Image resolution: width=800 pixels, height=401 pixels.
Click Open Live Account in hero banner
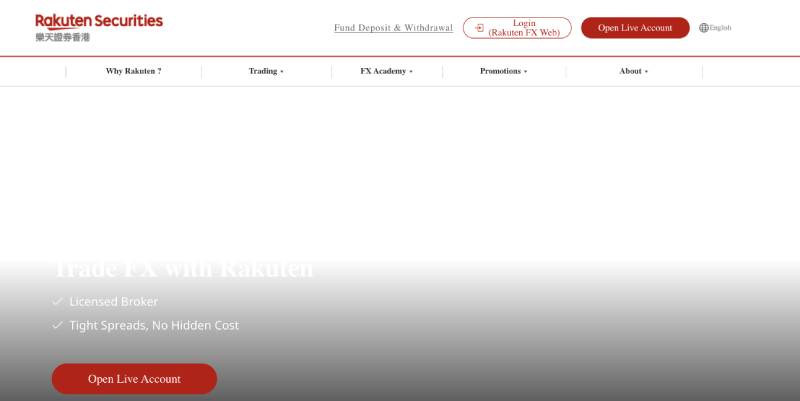coord(134,379)
